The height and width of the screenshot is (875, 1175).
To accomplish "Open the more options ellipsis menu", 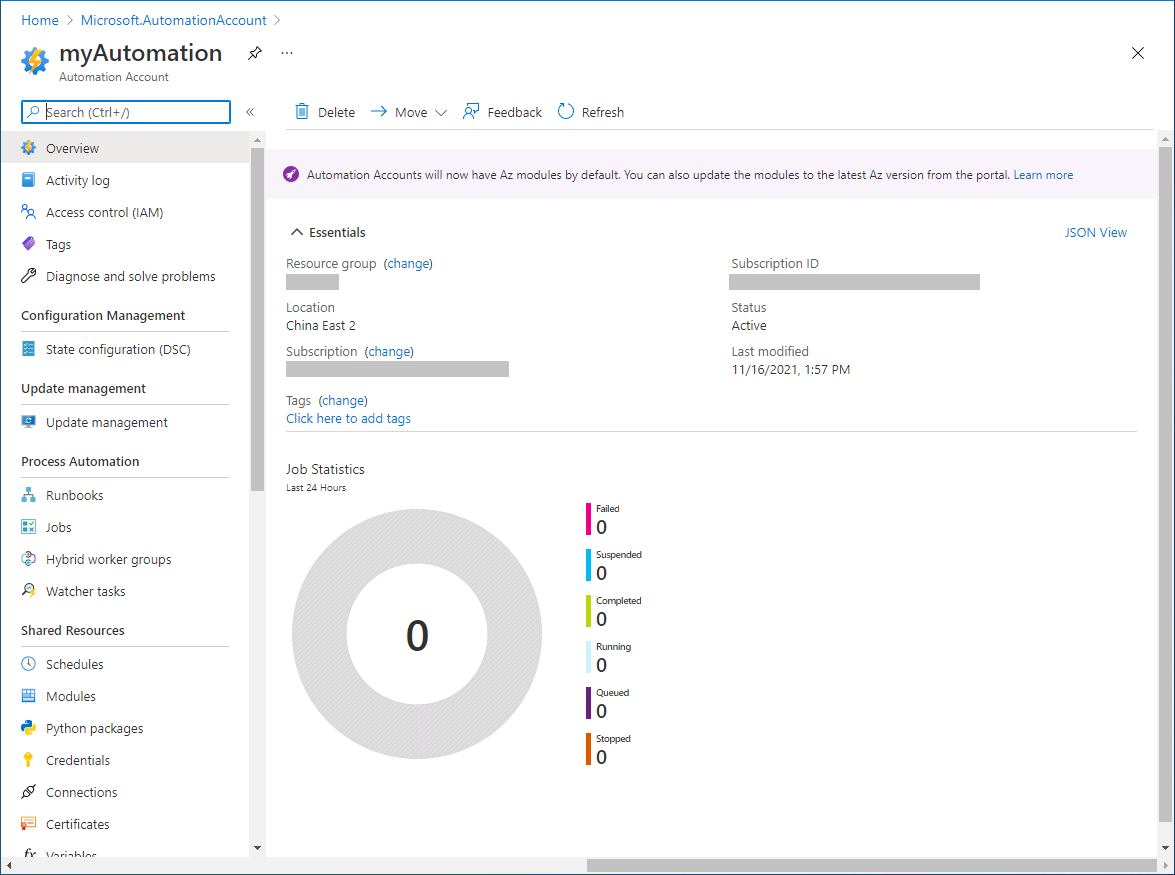I will (287, 54).
